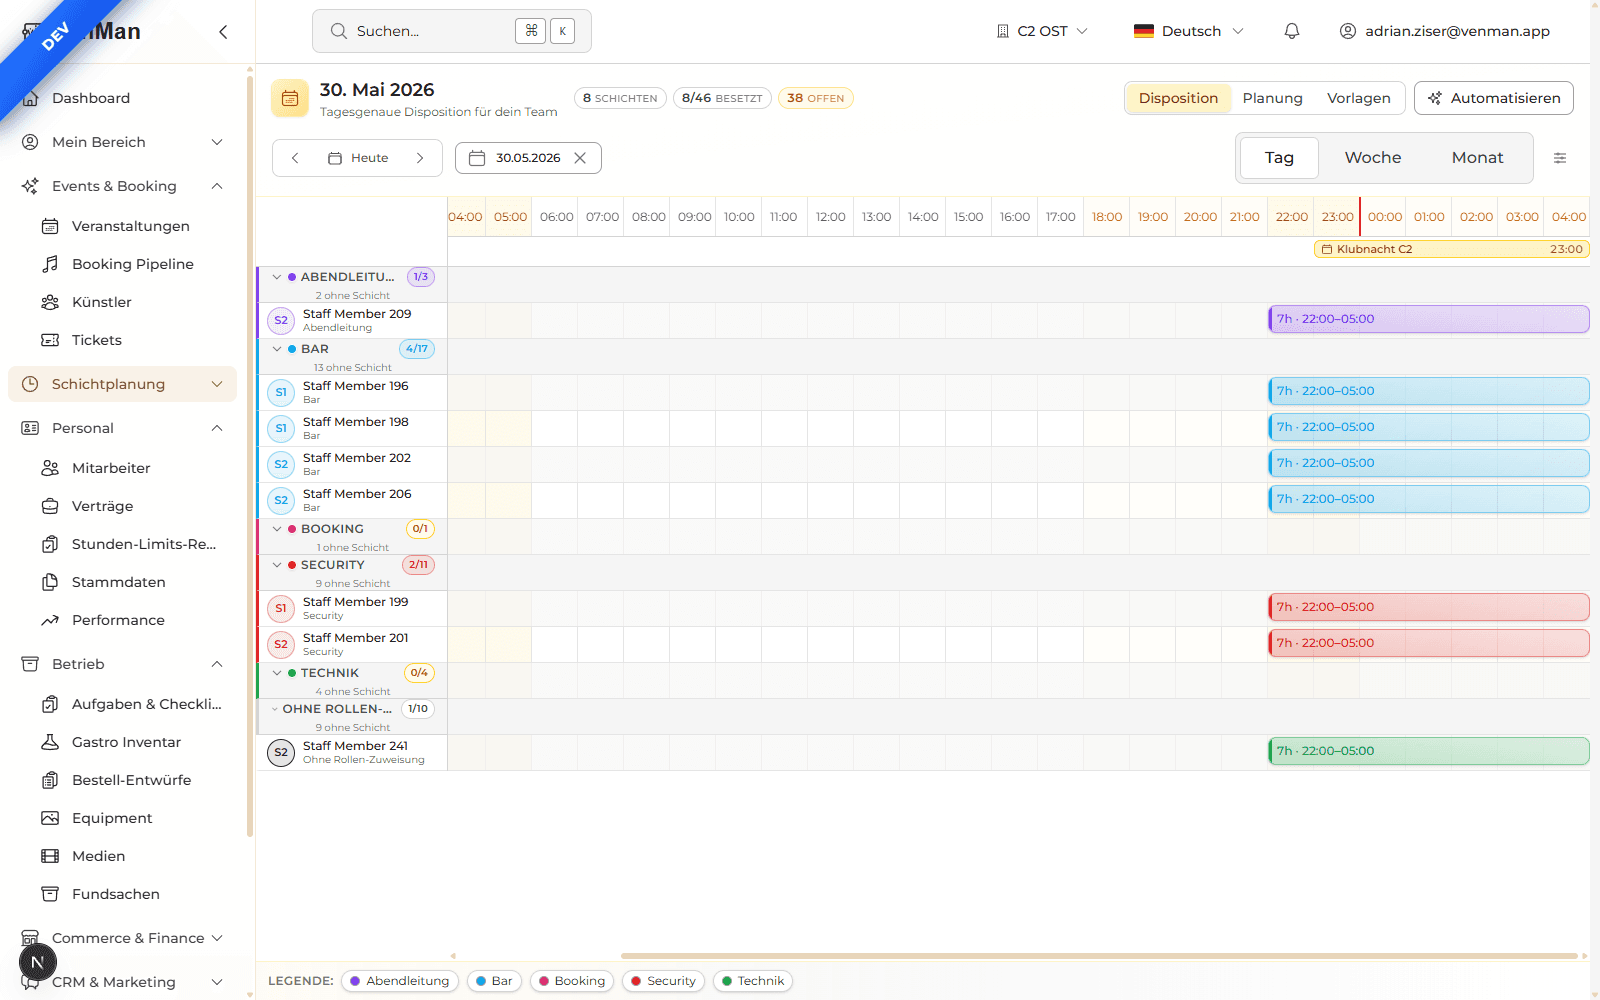The width and height of the screenshot is (1600, 1000).
Task: Open Staff Member 196 blue shift
Action: pos(1429,391)
